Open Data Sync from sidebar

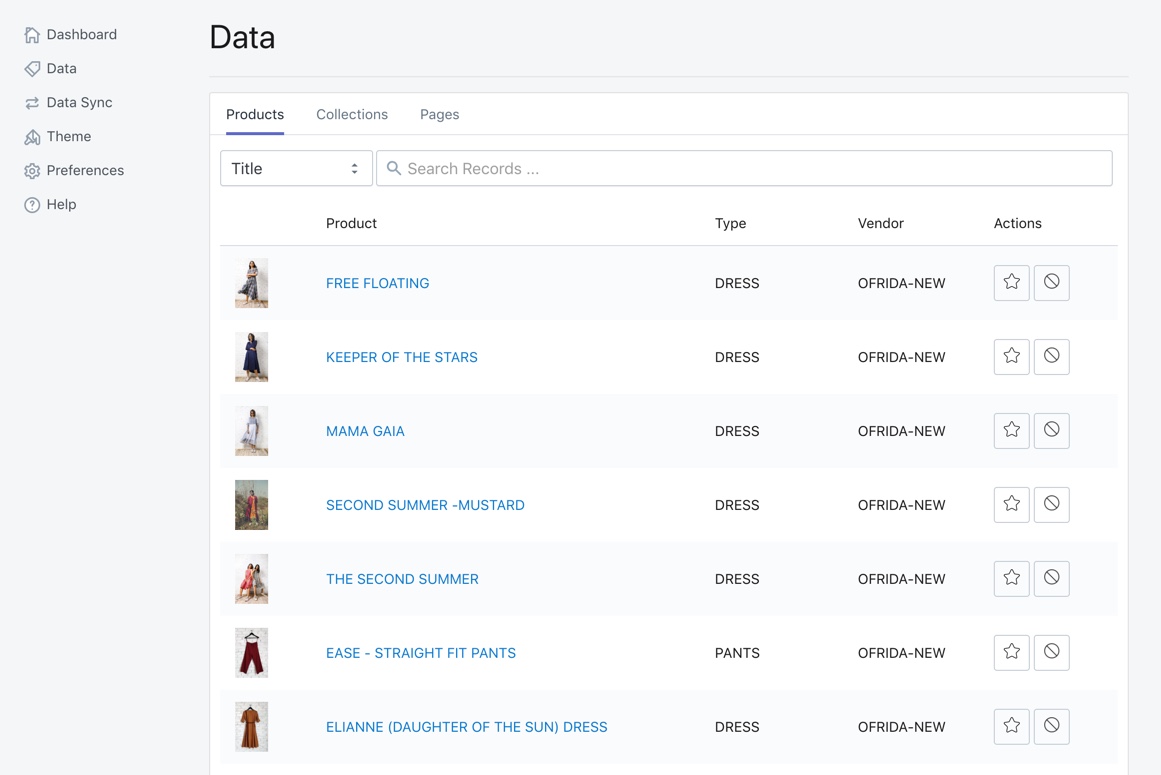[79, 103]
